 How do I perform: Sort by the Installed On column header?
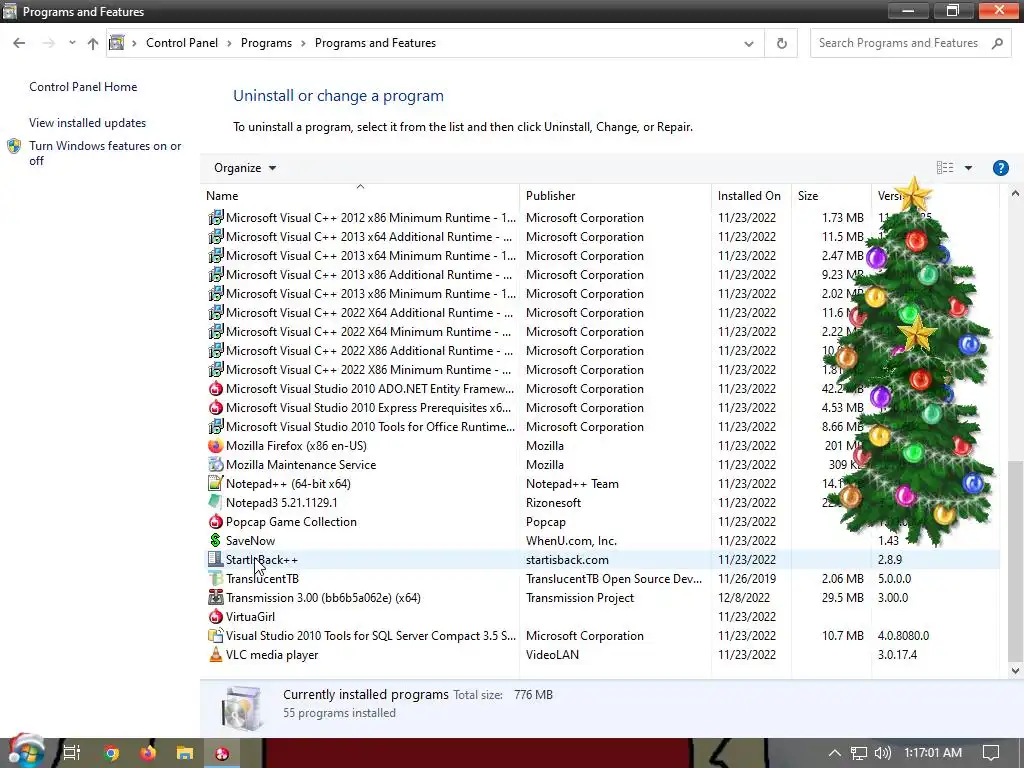(751, 195)
